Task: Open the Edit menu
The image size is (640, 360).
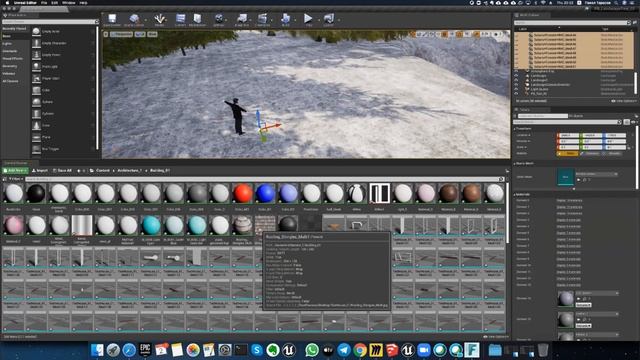Action: point(55,2)
